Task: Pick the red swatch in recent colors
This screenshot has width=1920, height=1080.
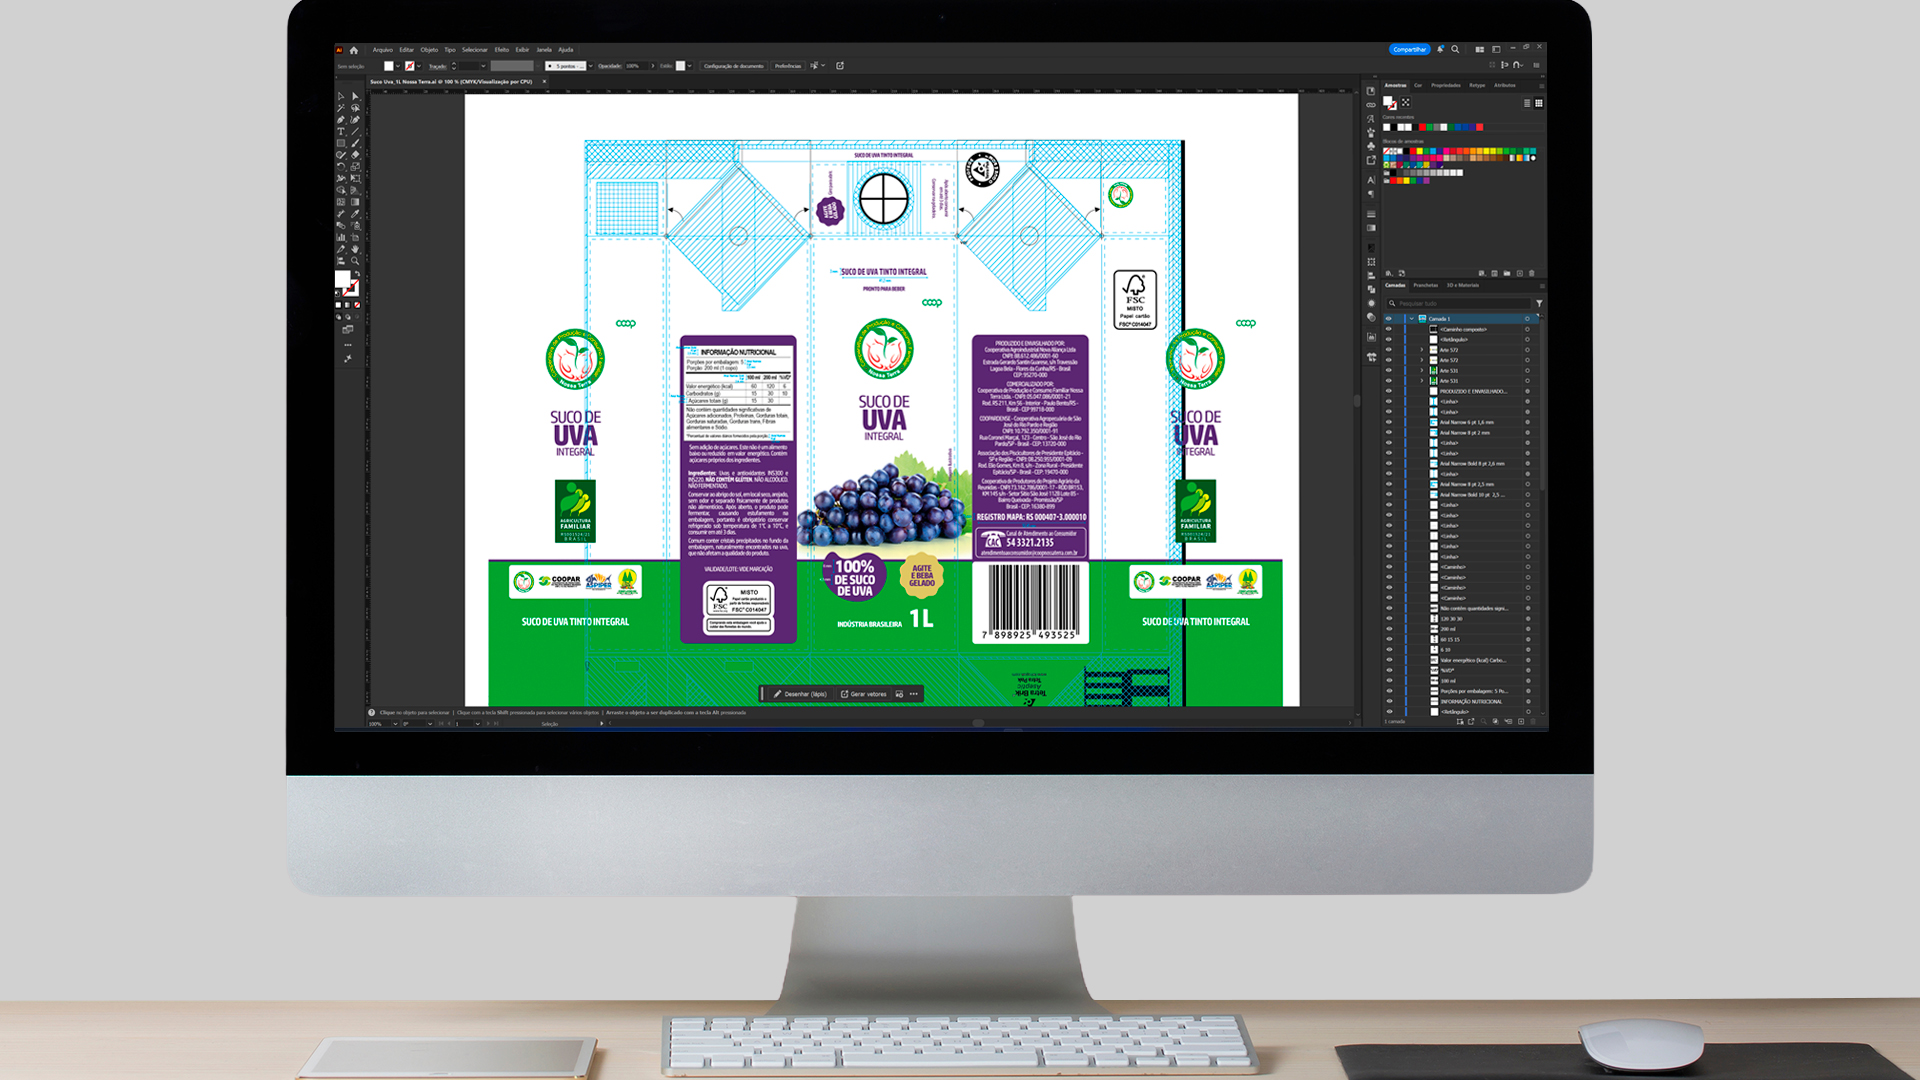Action: [x=1421, y=127]
